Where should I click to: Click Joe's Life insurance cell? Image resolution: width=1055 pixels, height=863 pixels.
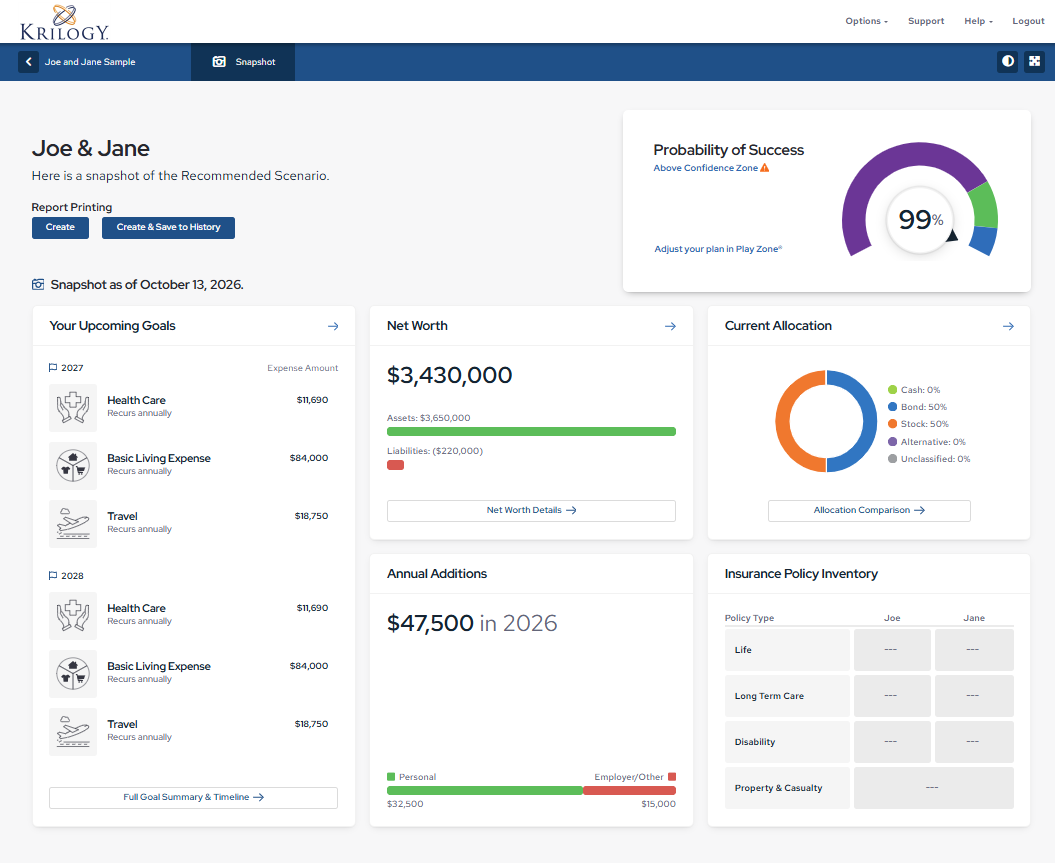pos(892,650)
